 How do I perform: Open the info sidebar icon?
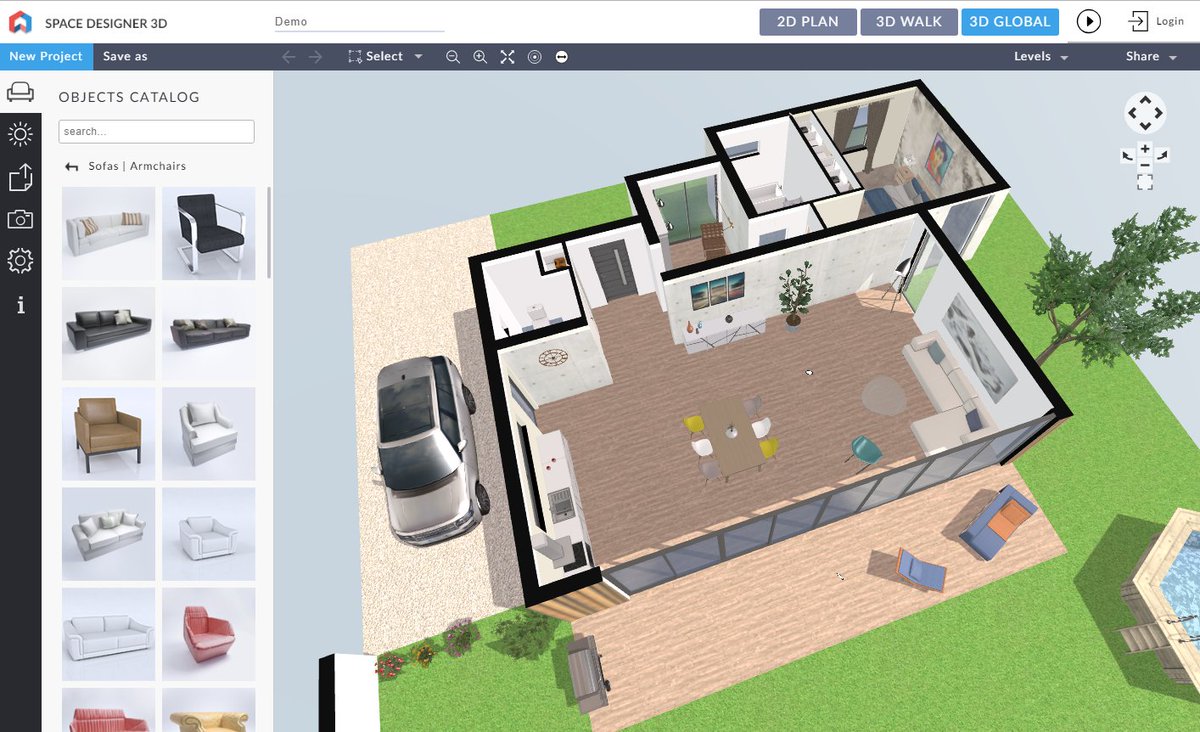[21, 305]
